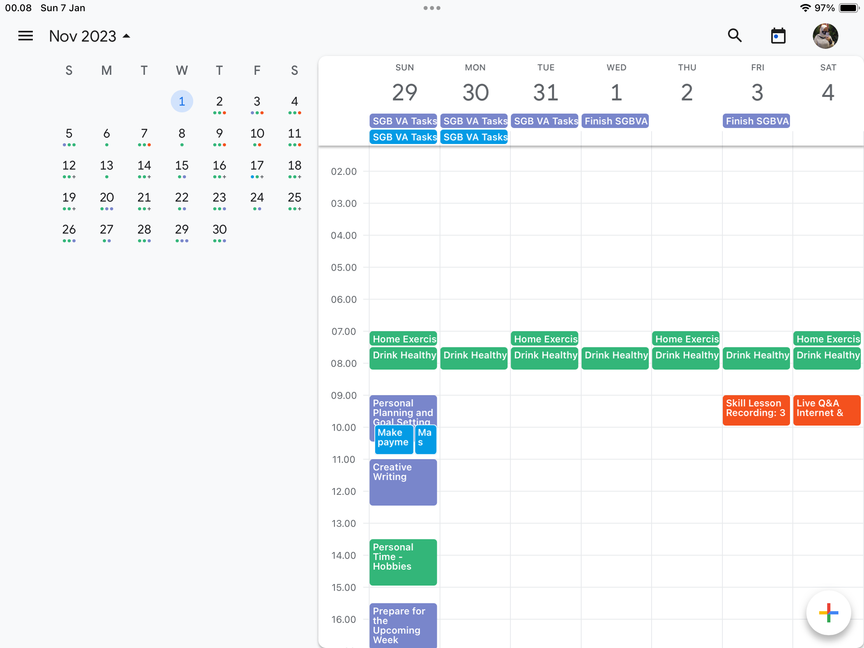Screen dimensions: 864x648
Task: Tap the battery status icon
Action: 849,8
